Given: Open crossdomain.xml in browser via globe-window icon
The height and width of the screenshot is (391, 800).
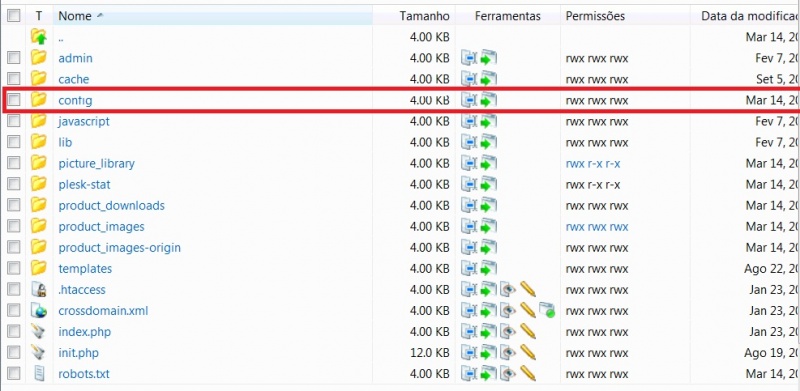Looking at the screenshot, I should pyautogui.click(x=547, y=310).
